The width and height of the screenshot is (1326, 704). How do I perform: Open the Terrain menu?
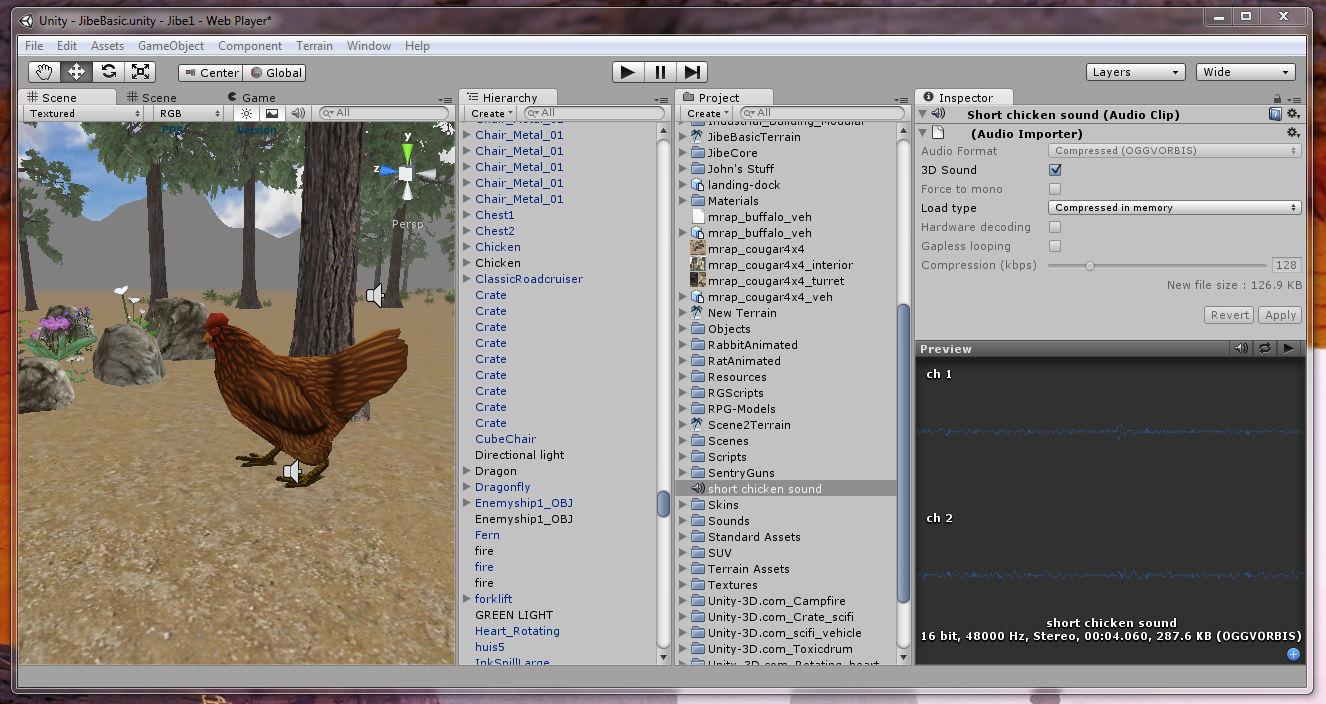pyautogui.click(x=314, y=46)
